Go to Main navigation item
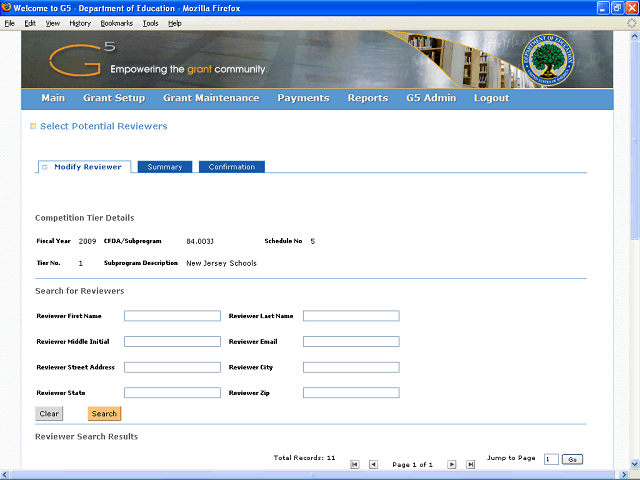Viewport: 640px width, 480px height. 53,98
